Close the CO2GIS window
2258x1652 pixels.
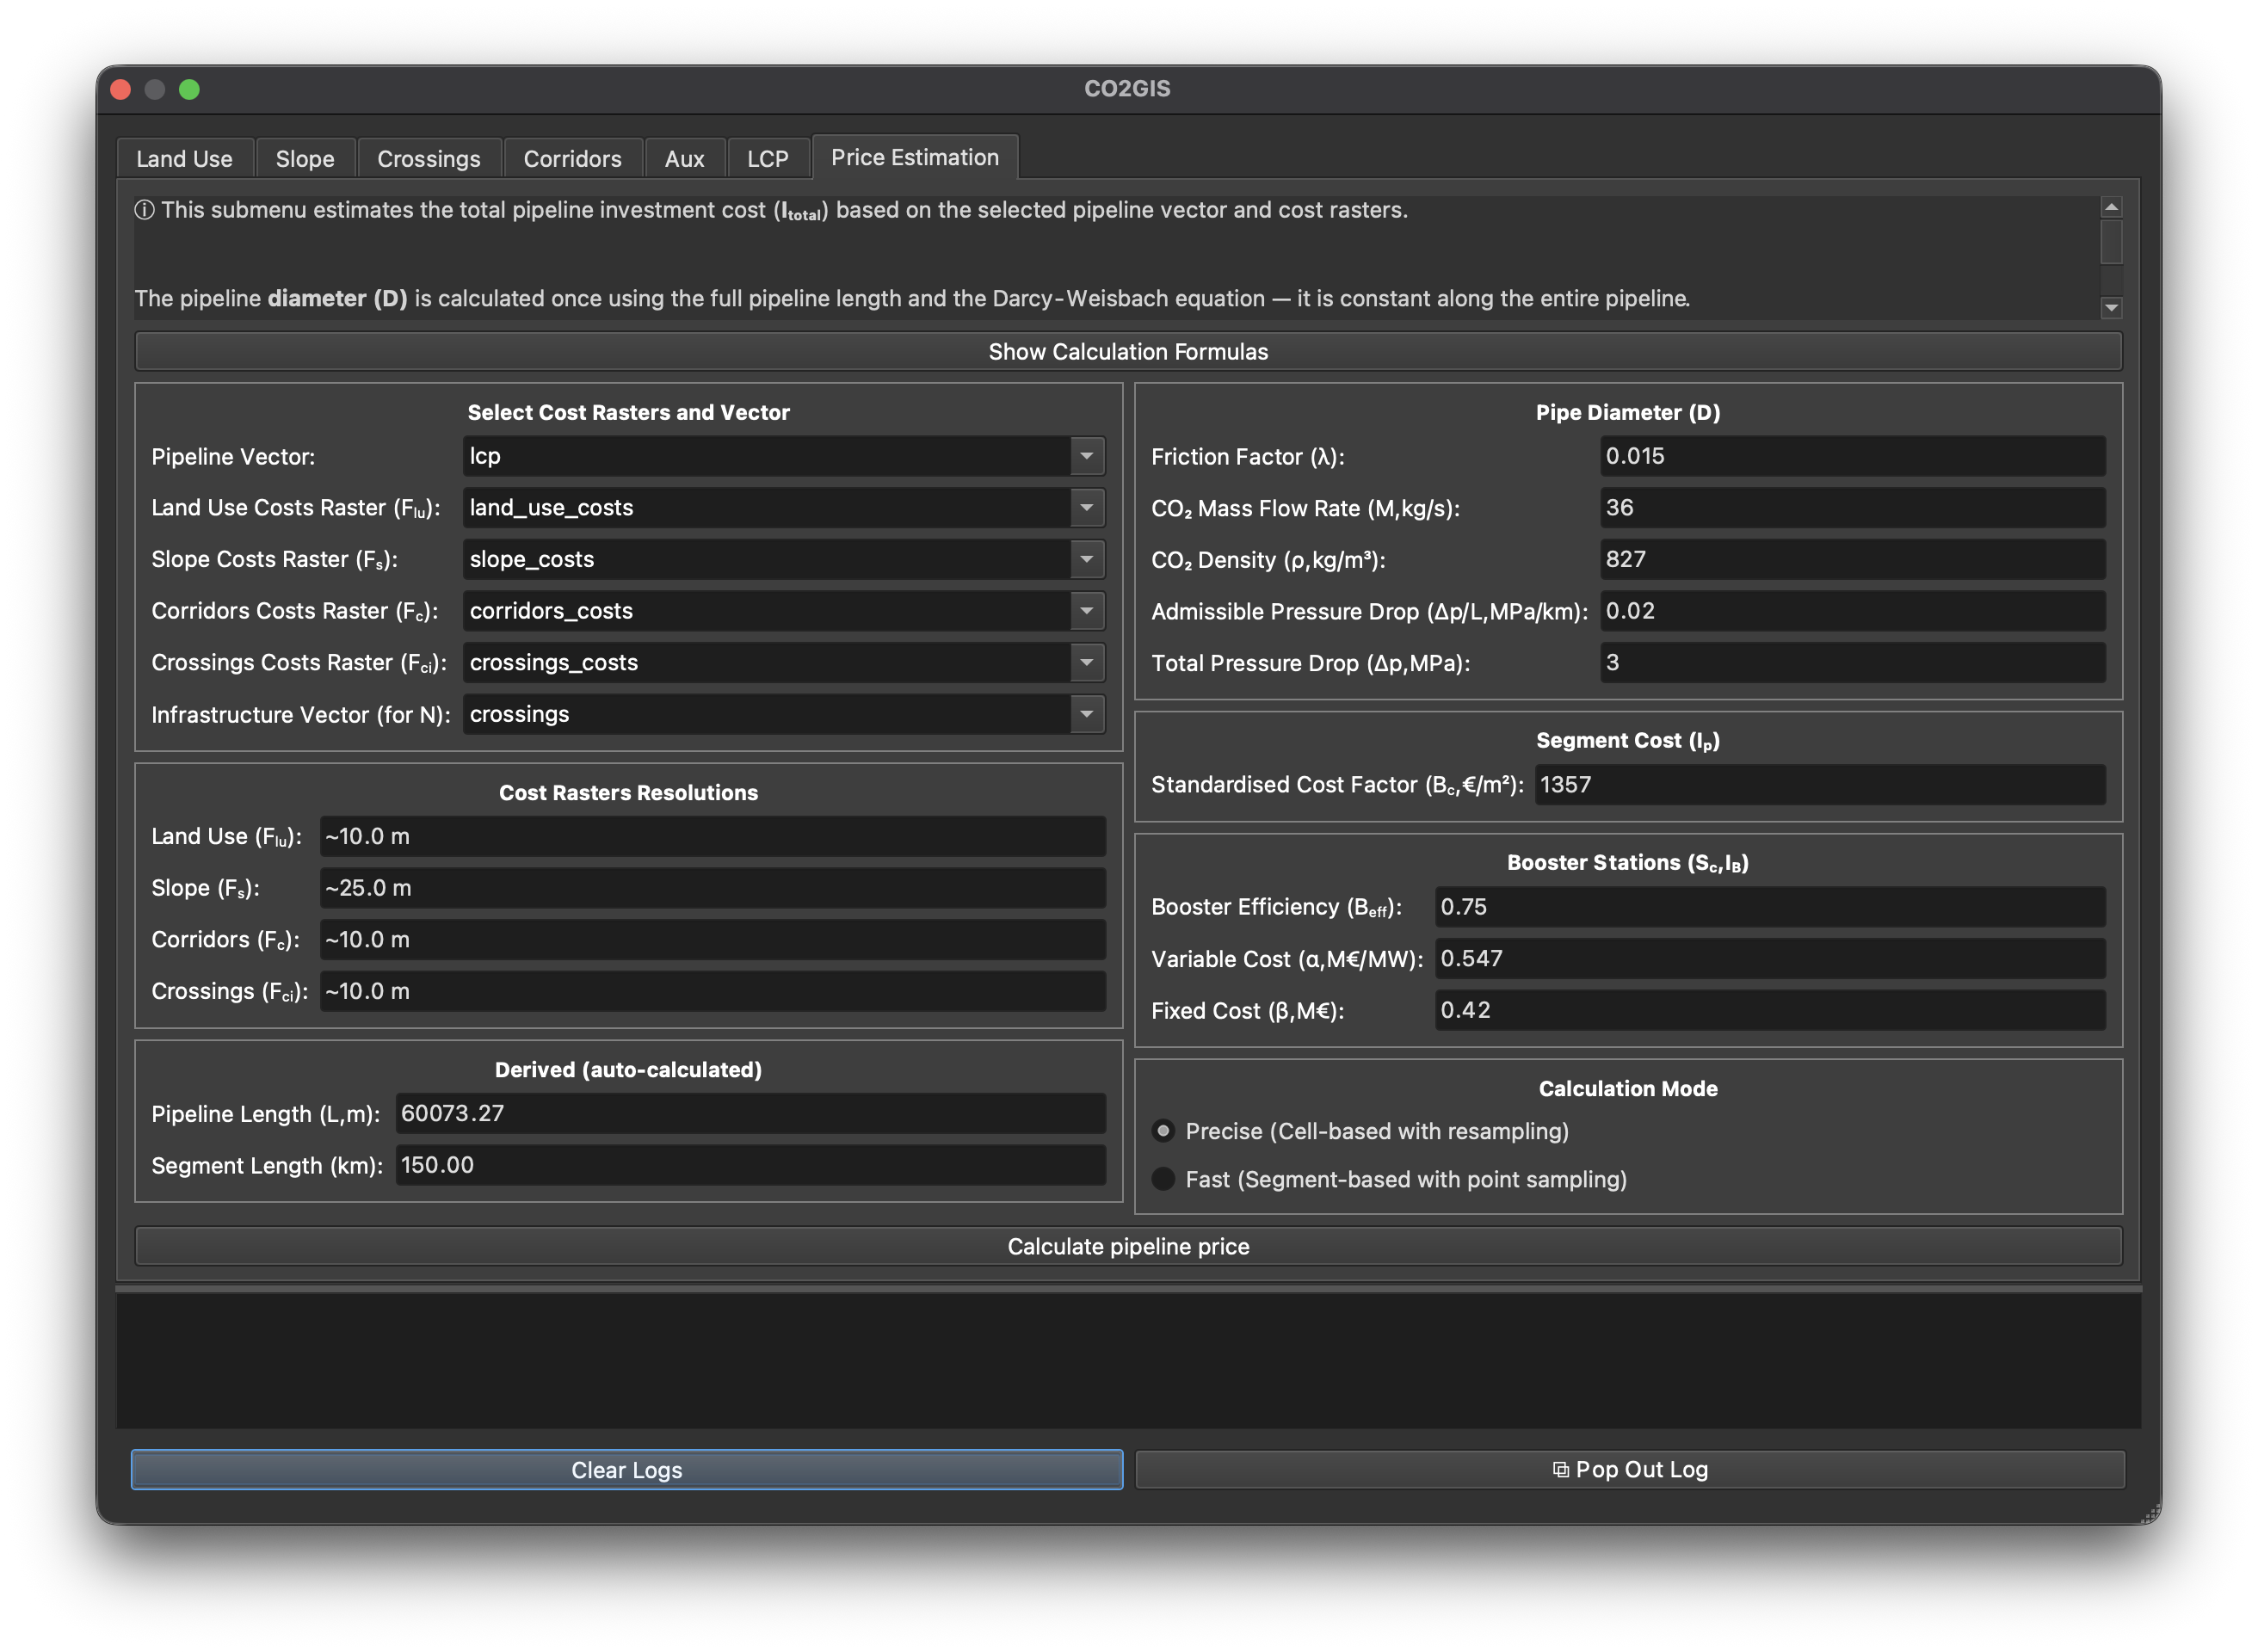121,89
